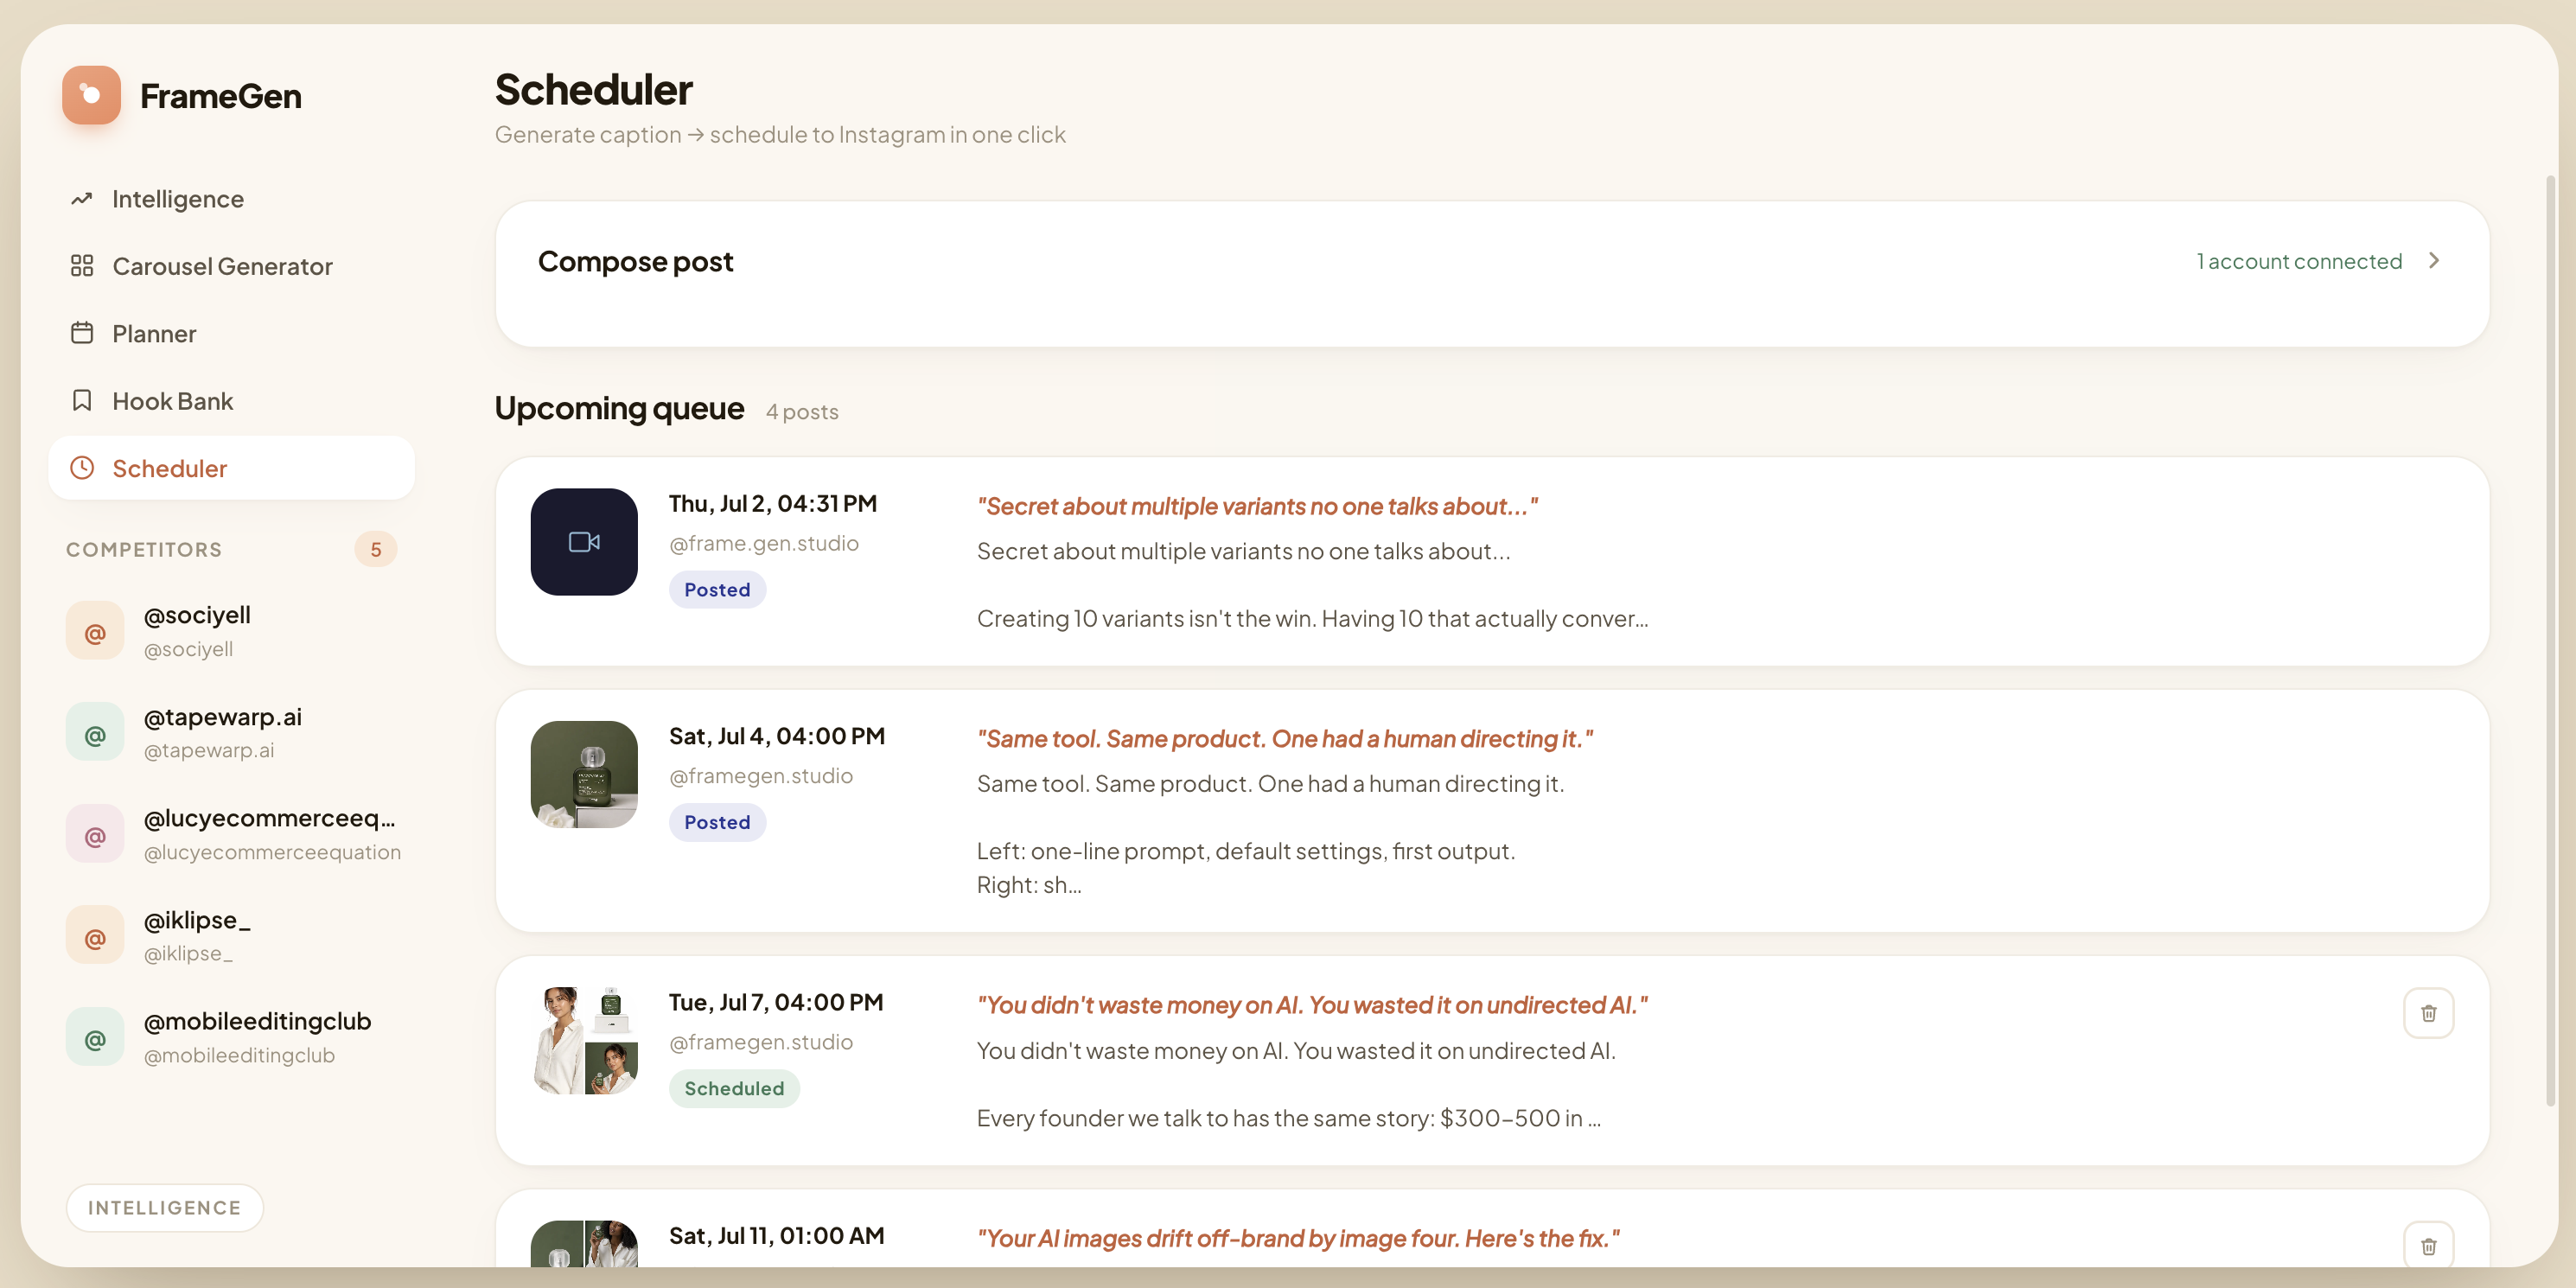Click the INTELLIGENCE pill button at bottom
This screenshot has width=2576, height=1288.
pyautogui.click(x=165, y=1208)
